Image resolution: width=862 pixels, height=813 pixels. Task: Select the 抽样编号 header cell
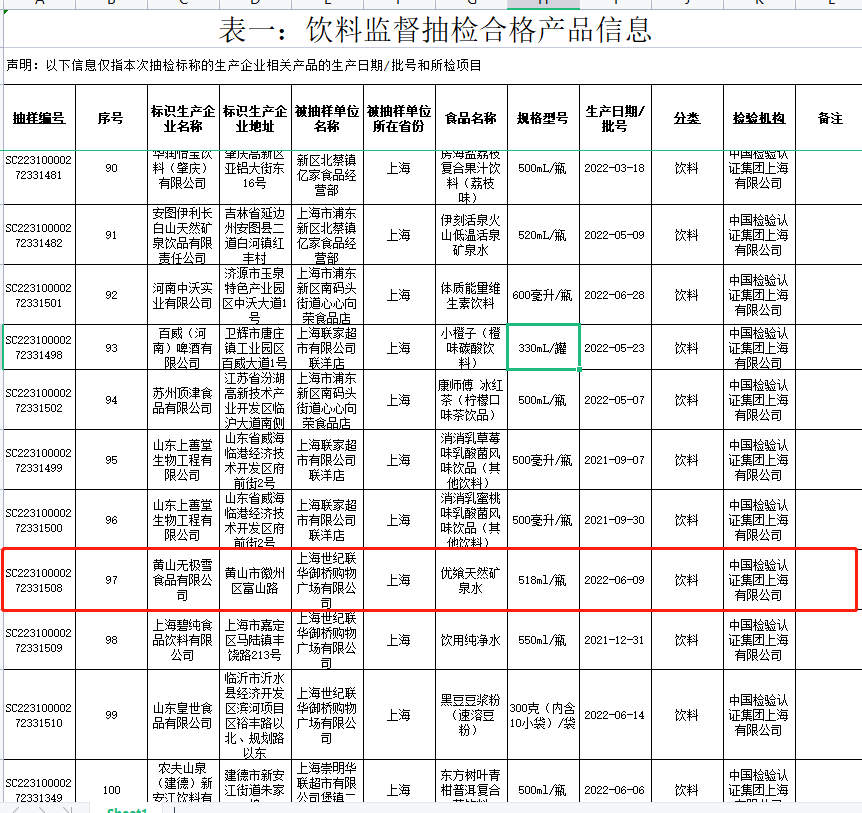click(38, 118)
